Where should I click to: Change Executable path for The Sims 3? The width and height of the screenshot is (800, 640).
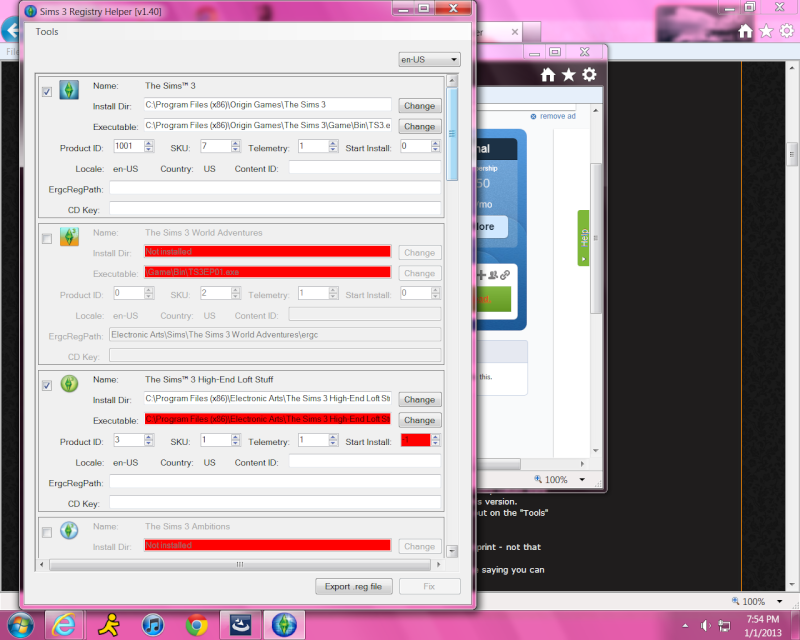click(419, 126)
